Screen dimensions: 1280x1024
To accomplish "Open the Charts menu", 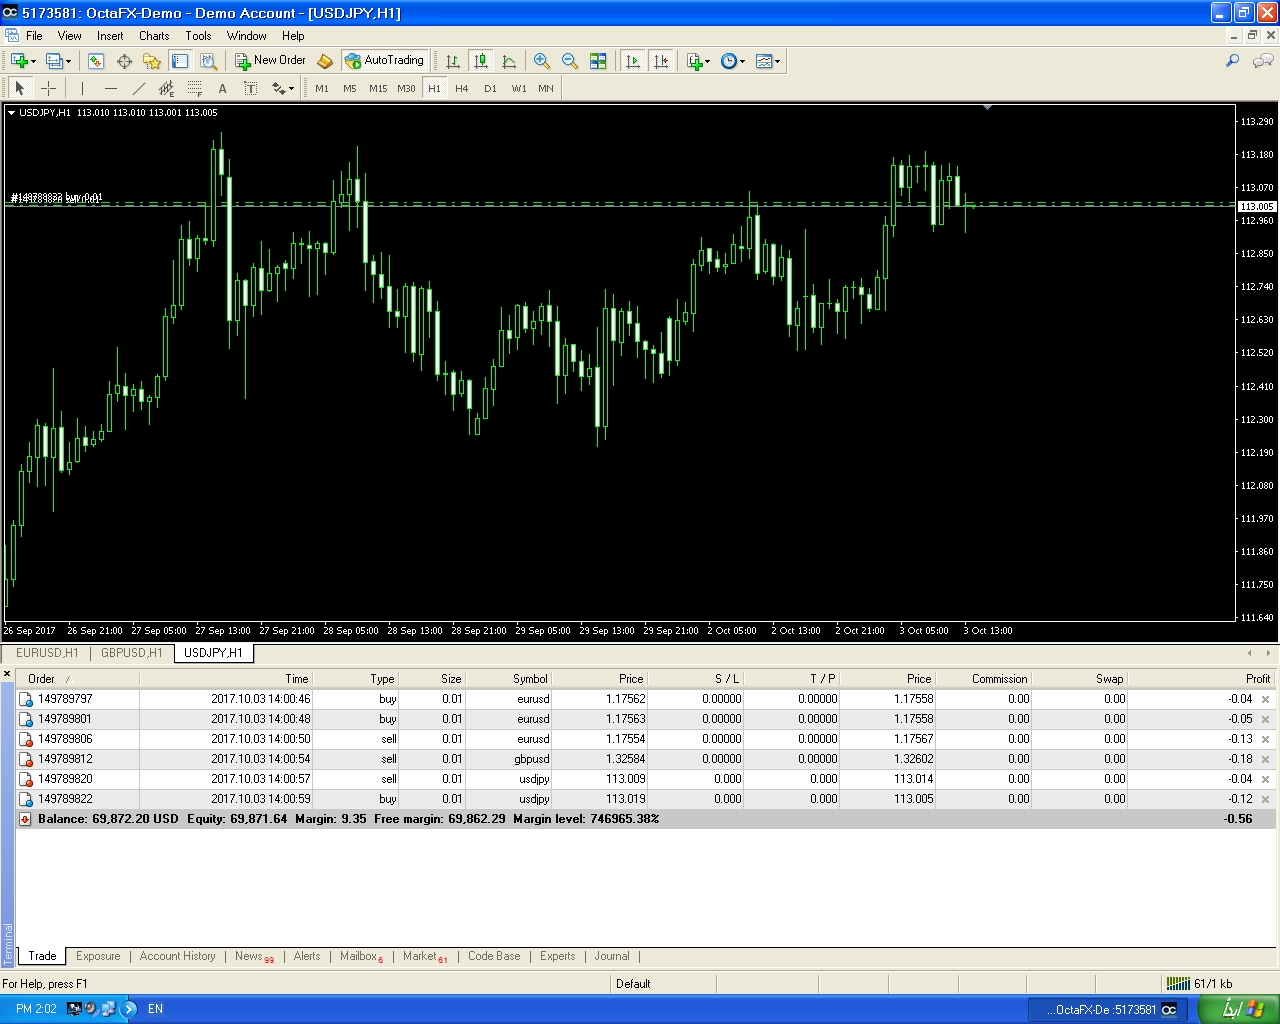I will 154,36.
